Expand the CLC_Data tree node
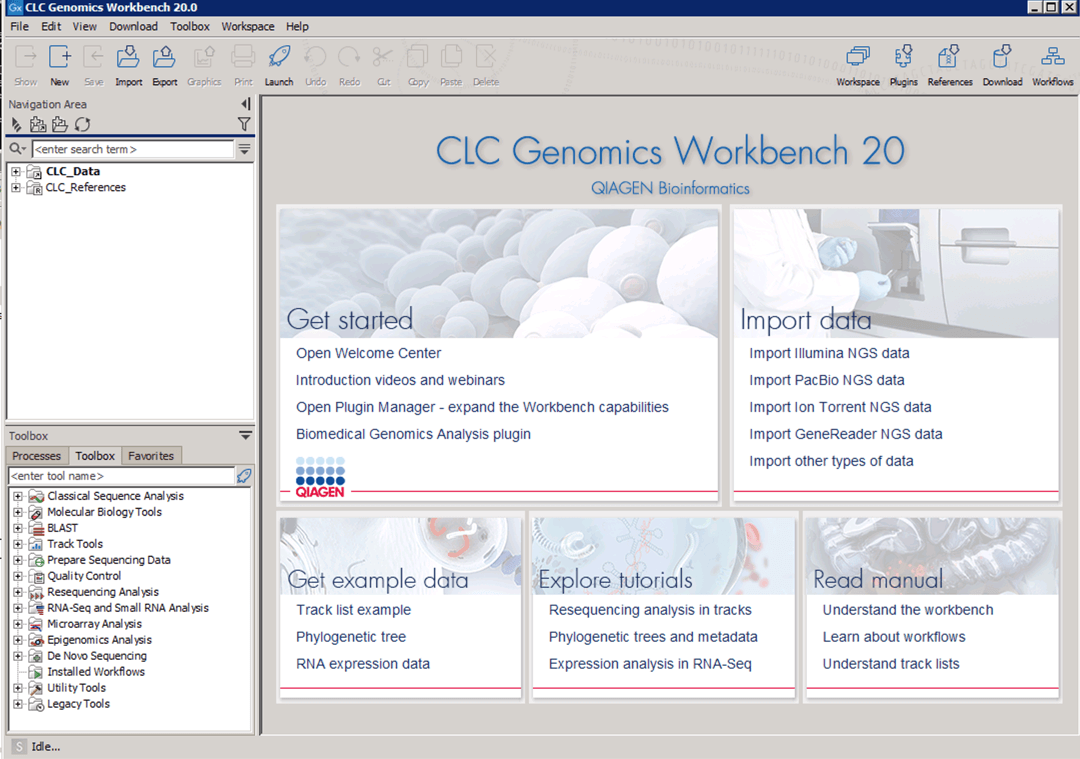 [x=15, y=171]
